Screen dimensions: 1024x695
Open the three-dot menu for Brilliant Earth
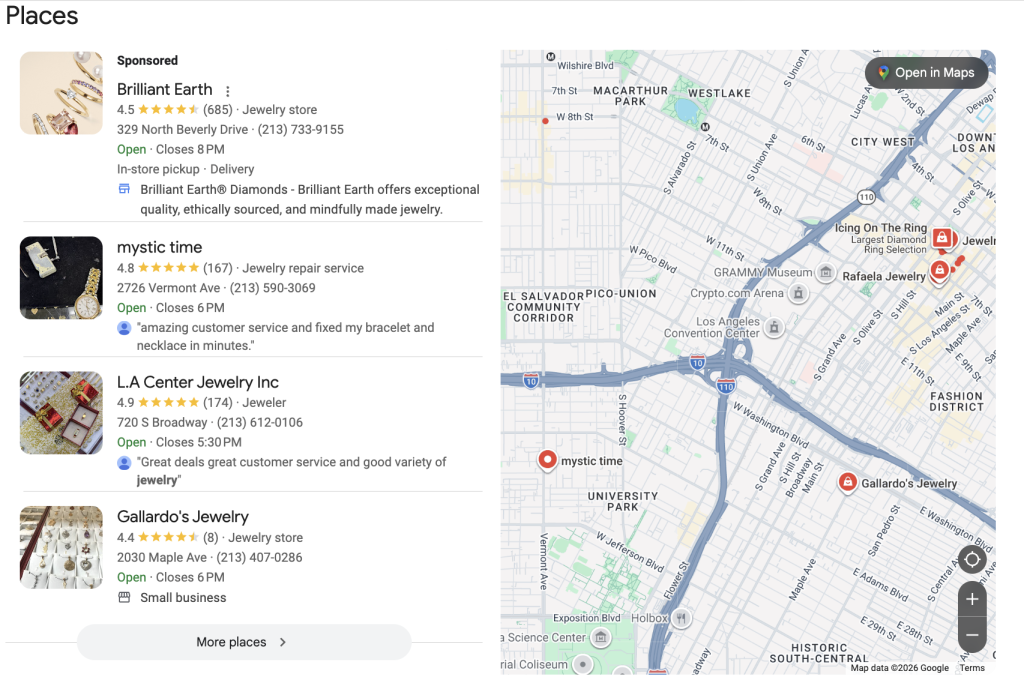coord(228,90)
